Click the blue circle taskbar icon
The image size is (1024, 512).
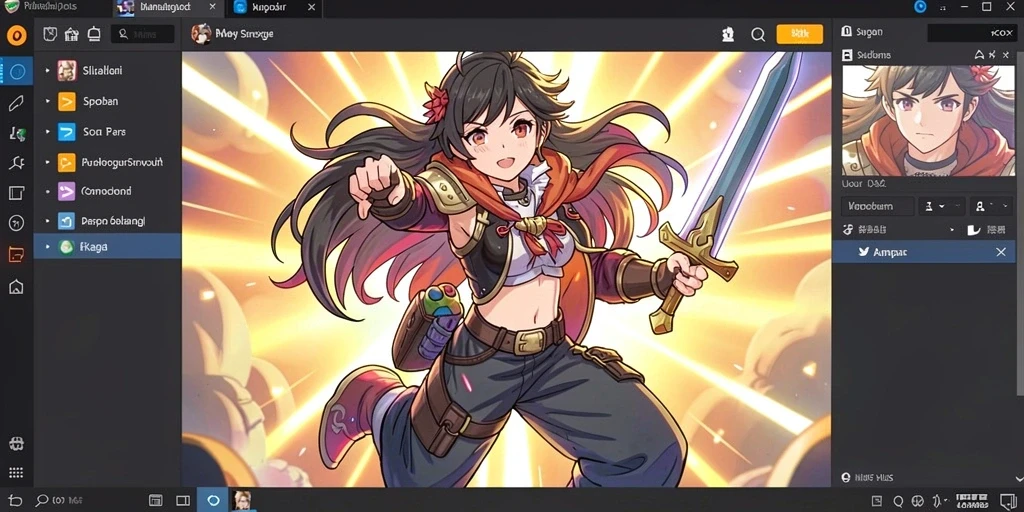(214, 500)
